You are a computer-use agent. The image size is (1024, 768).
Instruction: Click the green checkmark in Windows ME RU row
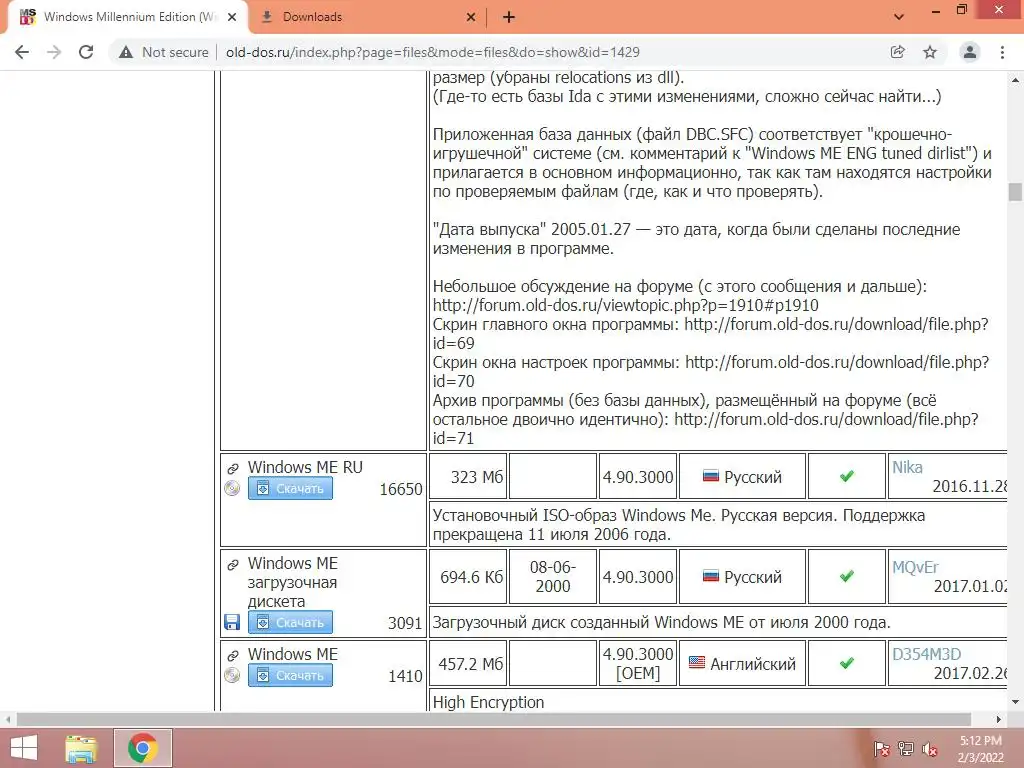coord(847,476)
